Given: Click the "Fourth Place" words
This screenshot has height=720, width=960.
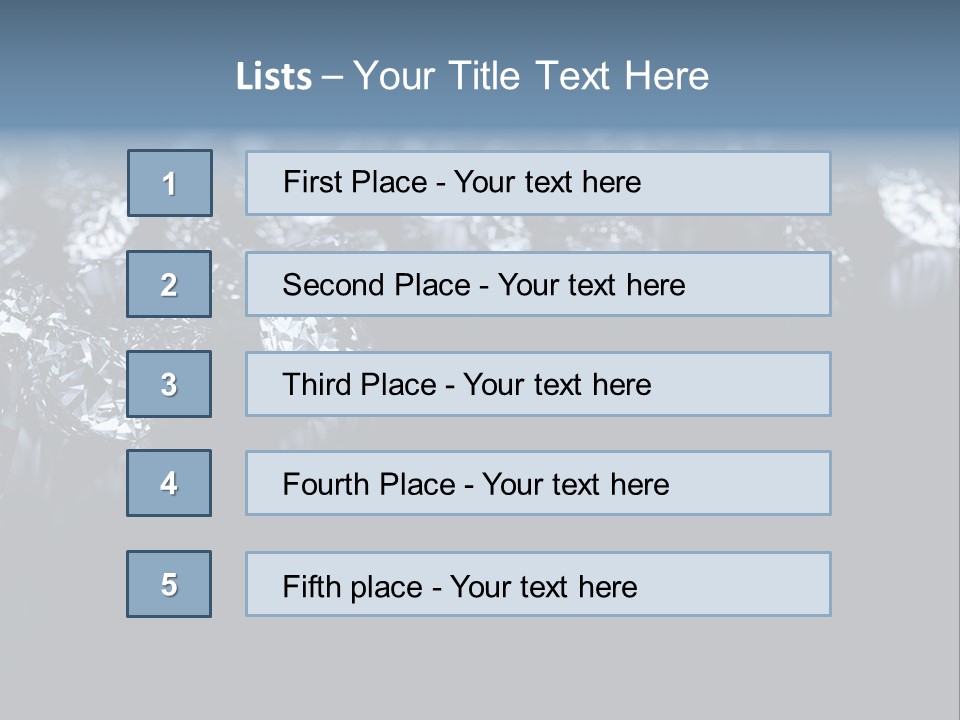Looking at the screenshot, I should (x=369, y=485).
